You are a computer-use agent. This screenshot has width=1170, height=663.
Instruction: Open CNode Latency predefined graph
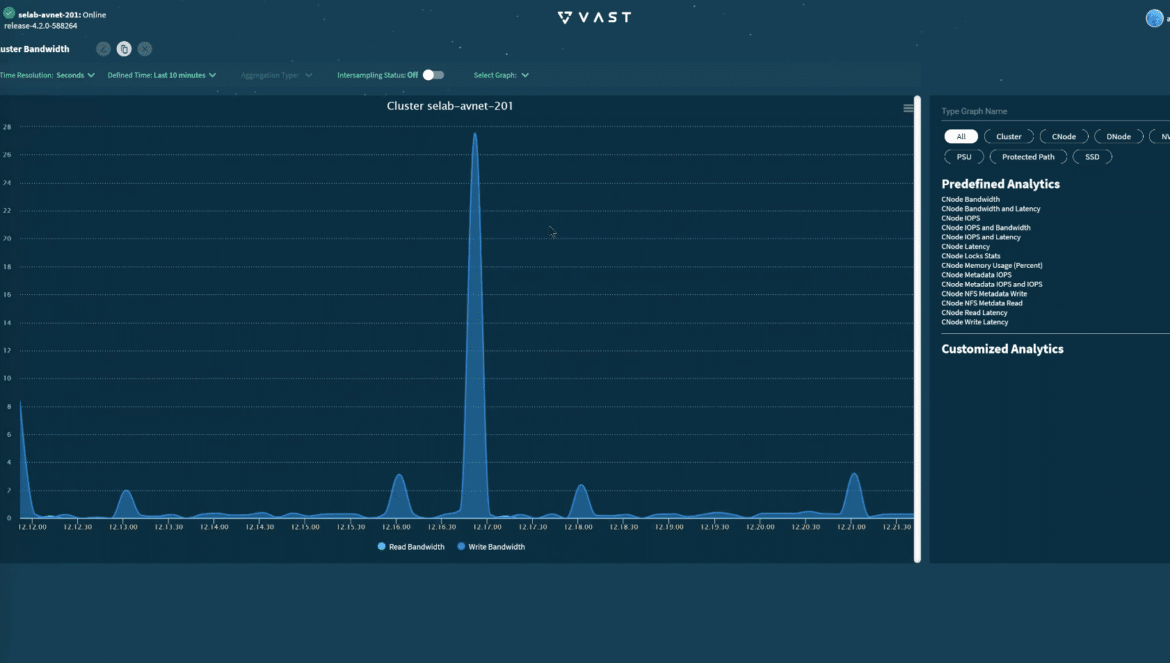(966, 247)
